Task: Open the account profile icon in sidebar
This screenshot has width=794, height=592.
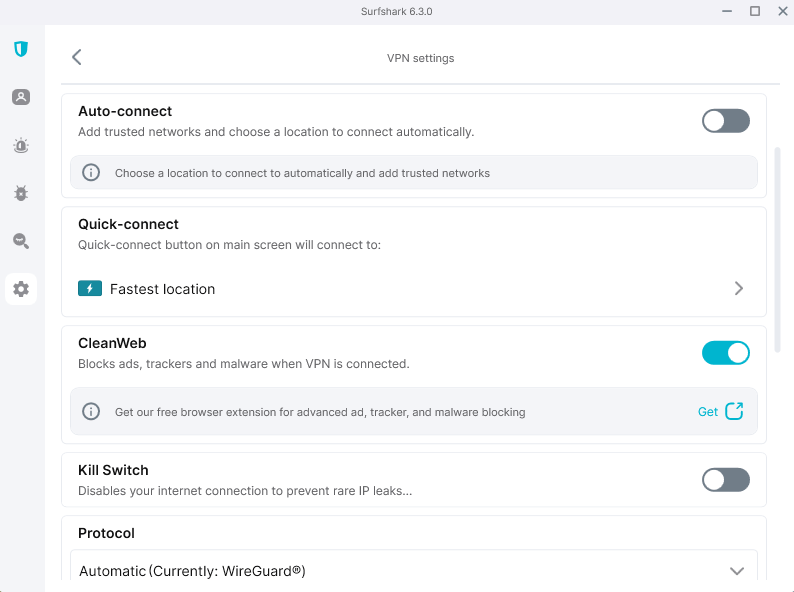Action: 21,97
